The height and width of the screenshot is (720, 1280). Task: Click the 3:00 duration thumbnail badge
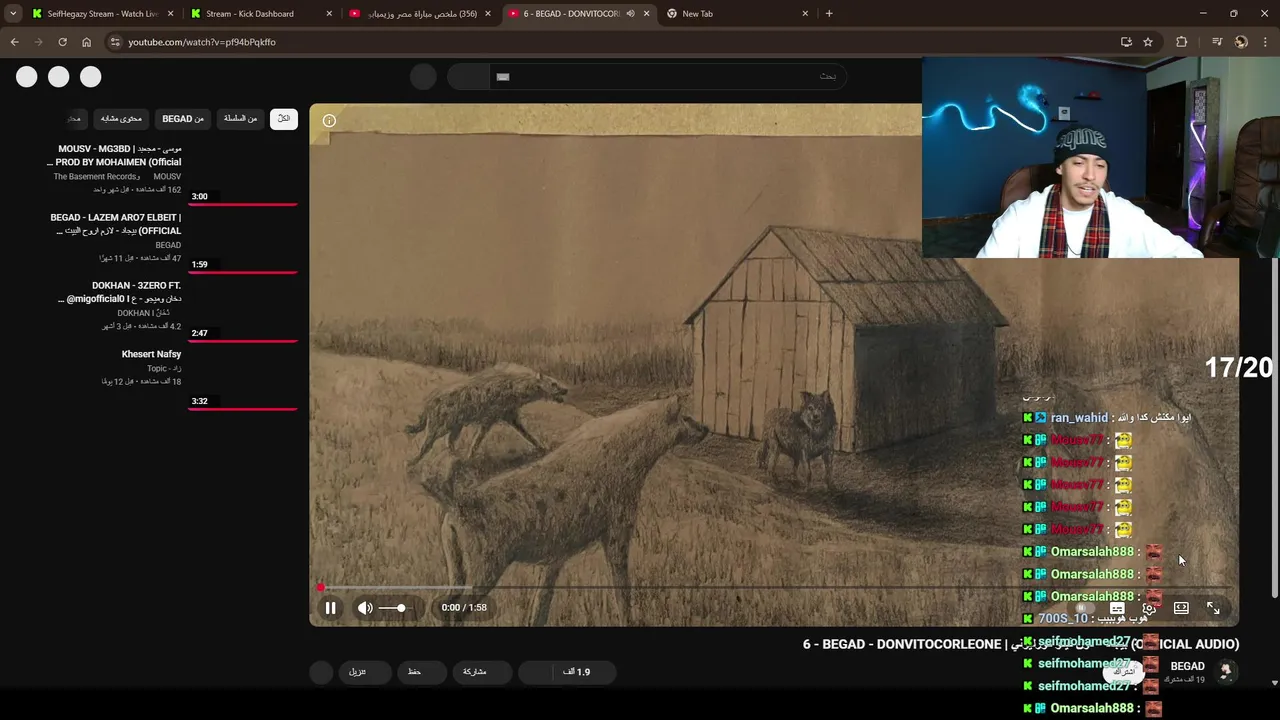(x=200, y=197)
